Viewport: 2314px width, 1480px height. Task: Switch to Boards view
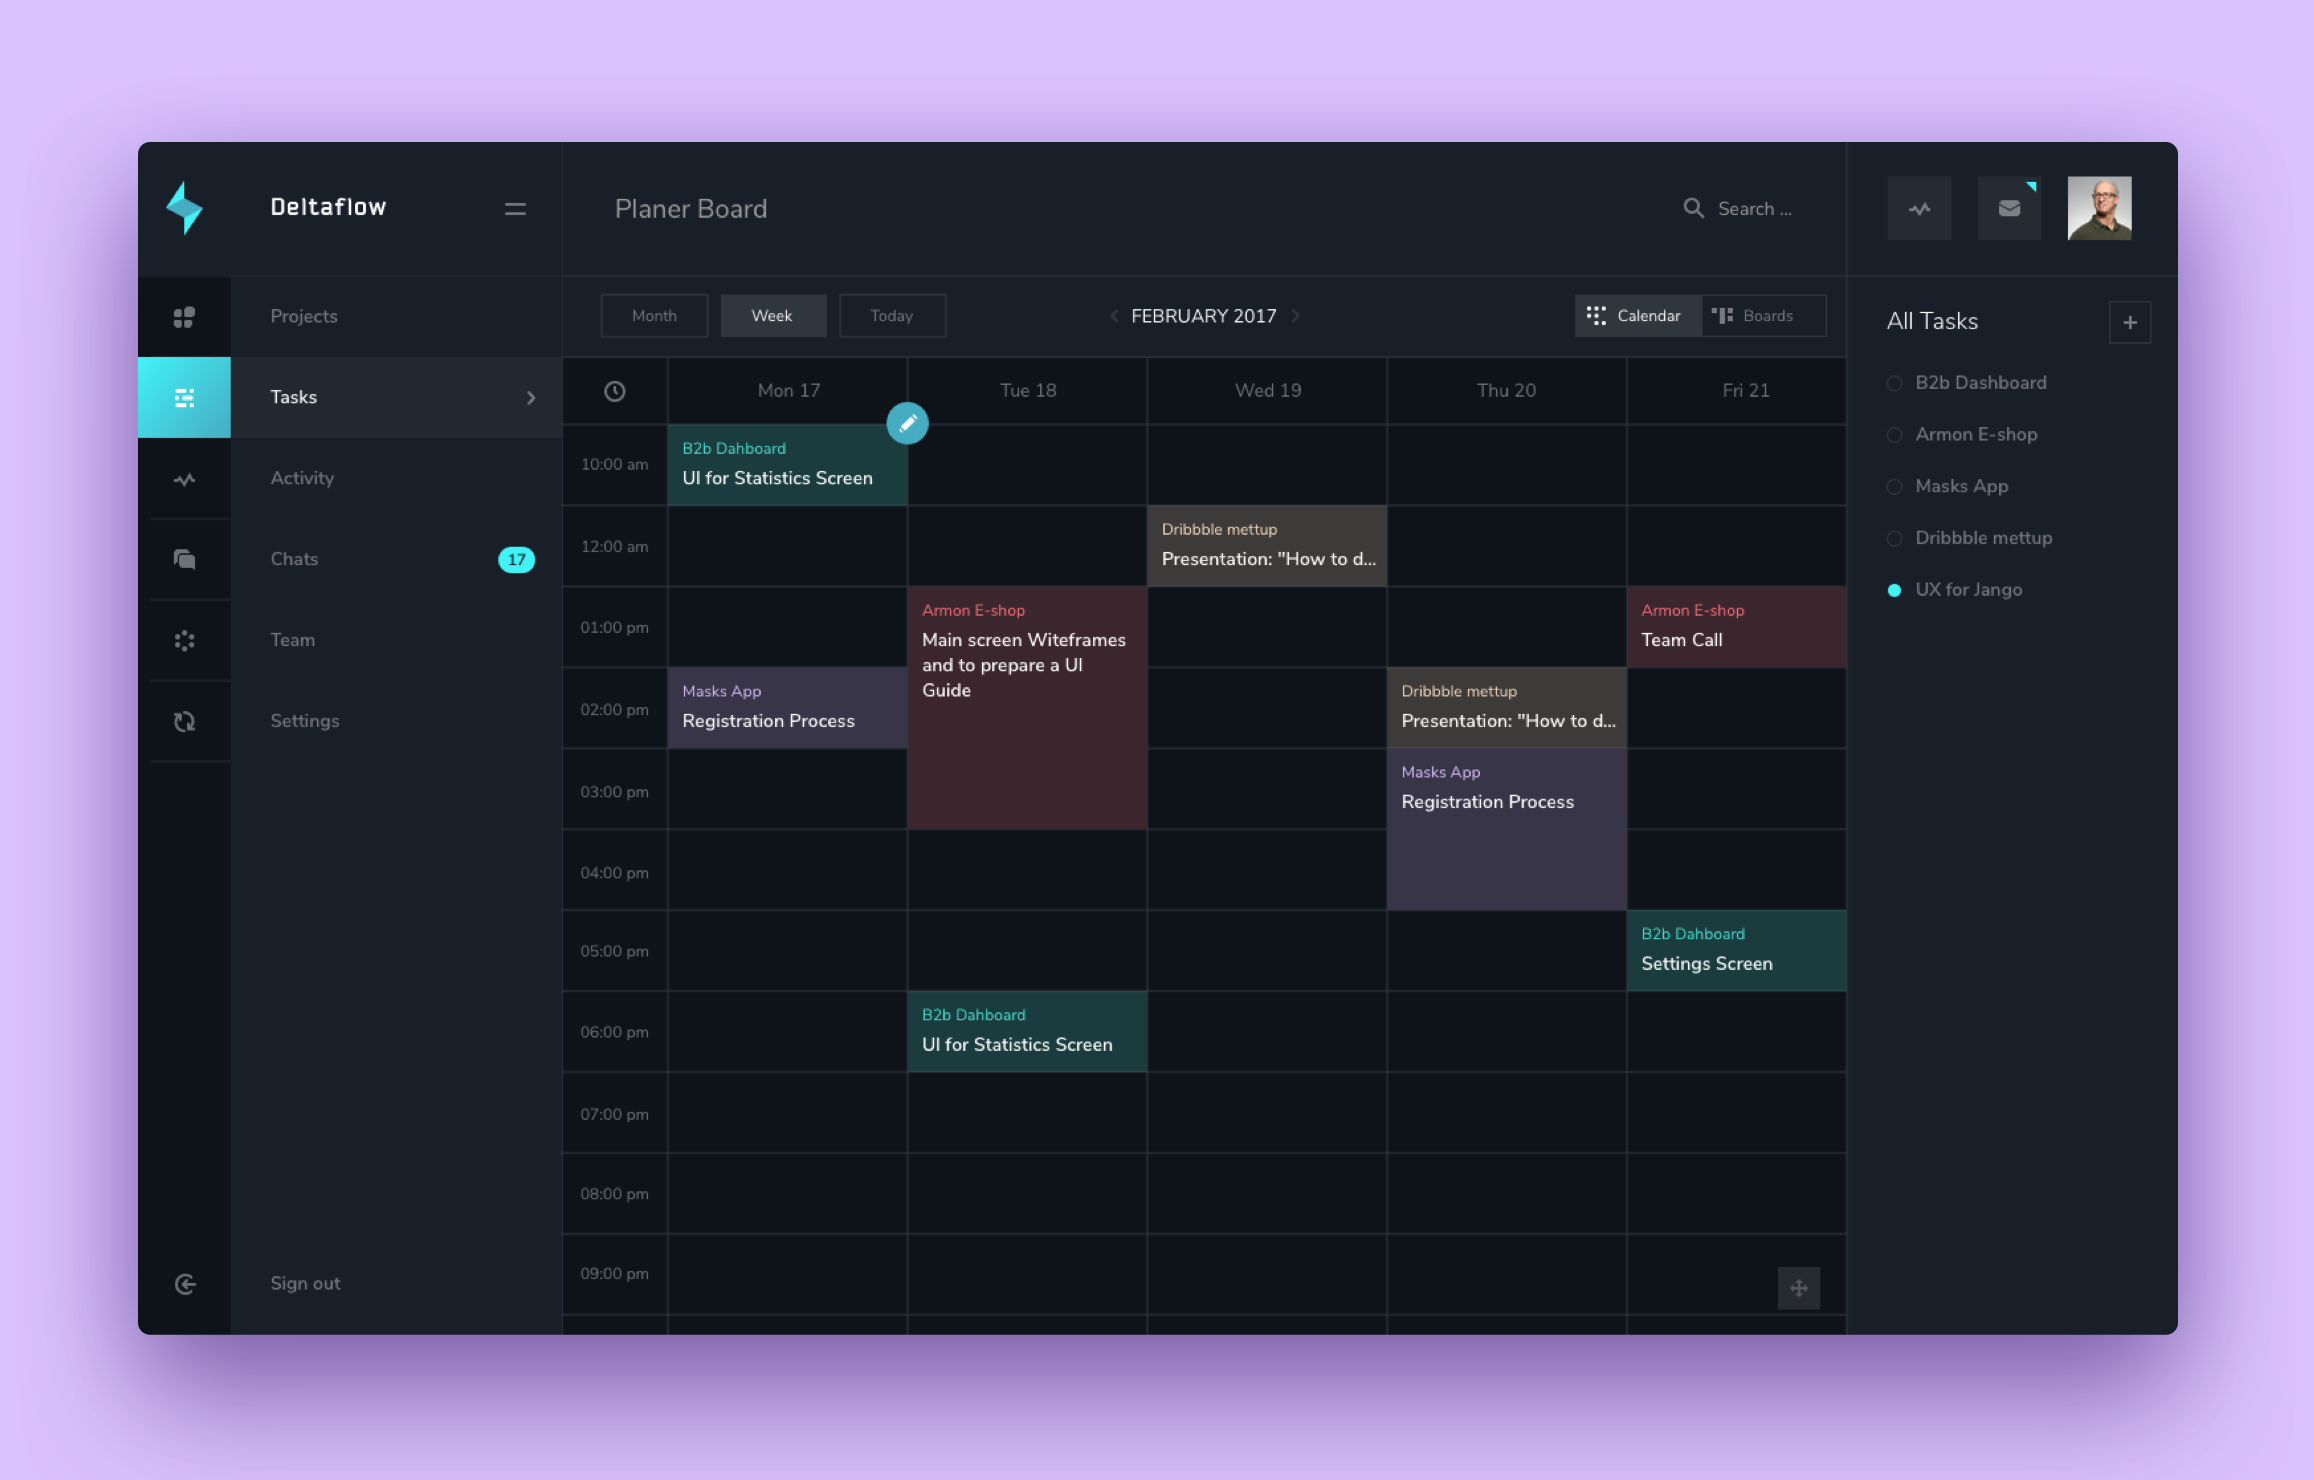pyautogui.click(x=1759, y=317)
